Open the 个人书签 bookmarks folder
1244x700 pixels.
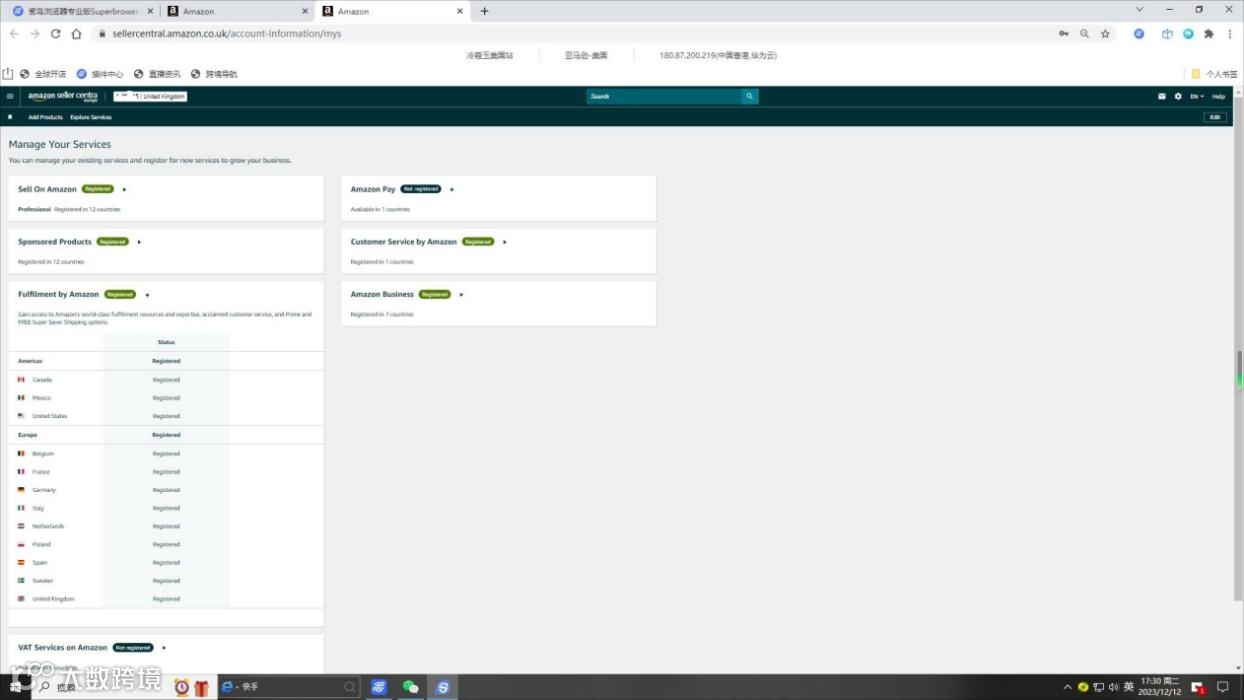[1214, 74]
